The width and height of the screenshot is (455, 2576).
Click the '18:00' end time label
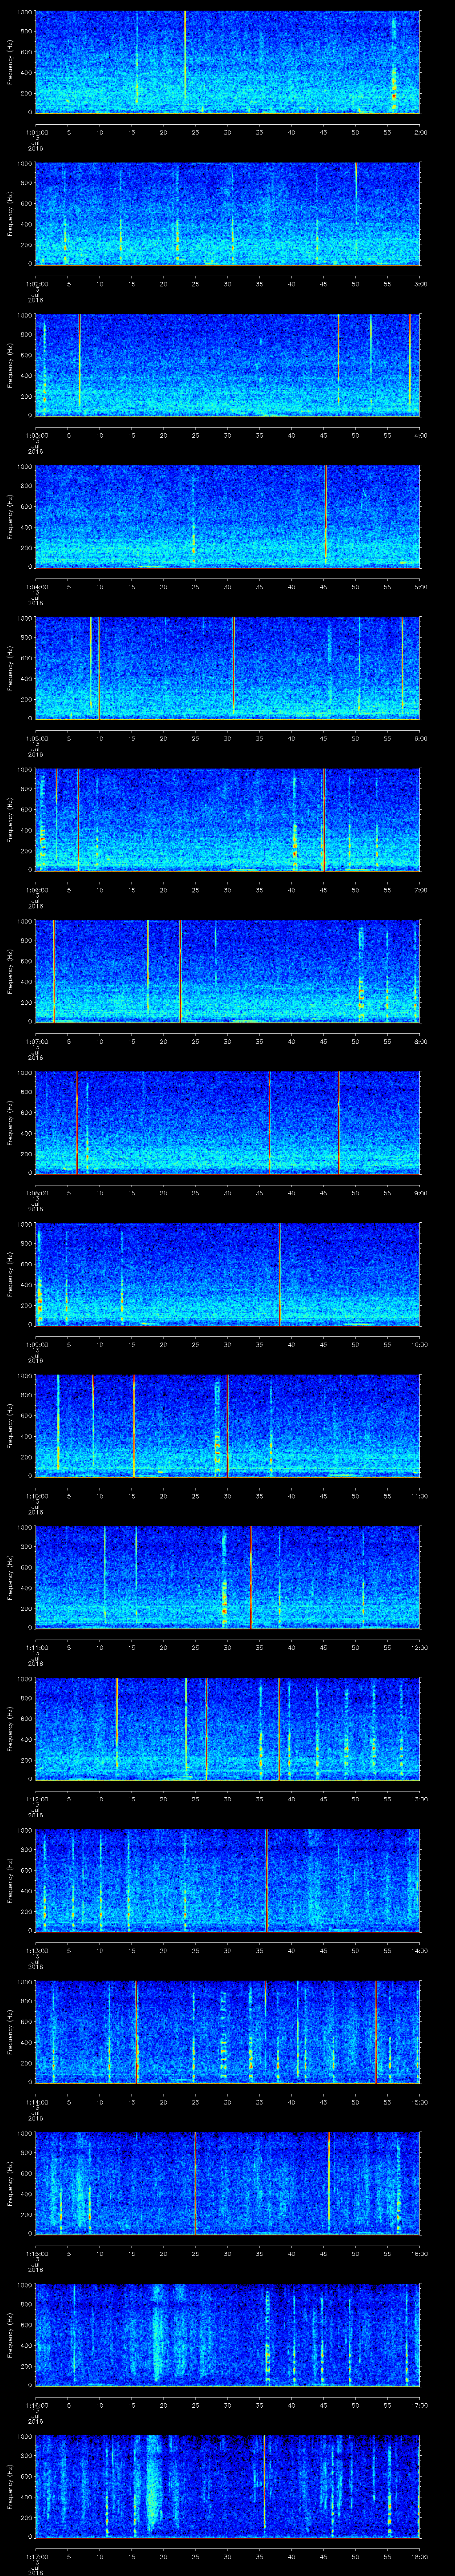coord(419,2555)
